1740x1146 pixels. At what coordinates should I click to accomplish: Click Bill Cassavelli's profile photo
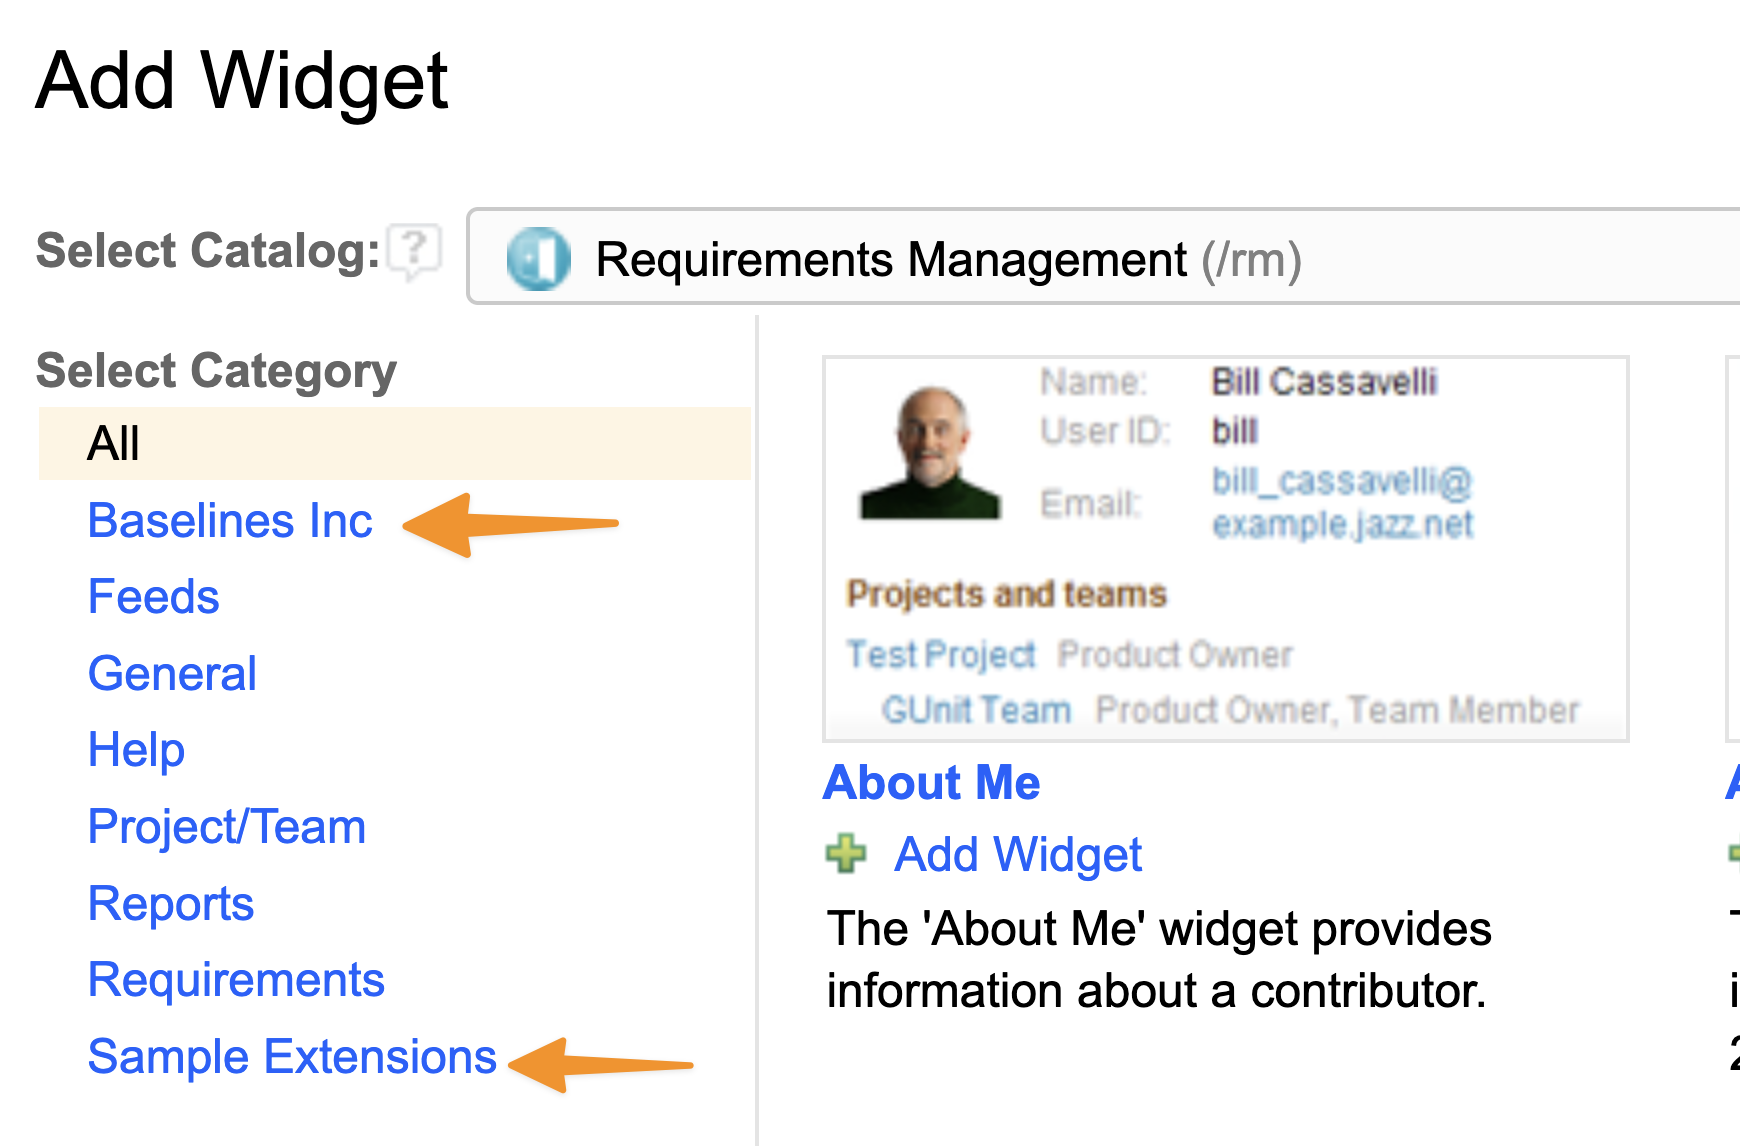(931, 454)
